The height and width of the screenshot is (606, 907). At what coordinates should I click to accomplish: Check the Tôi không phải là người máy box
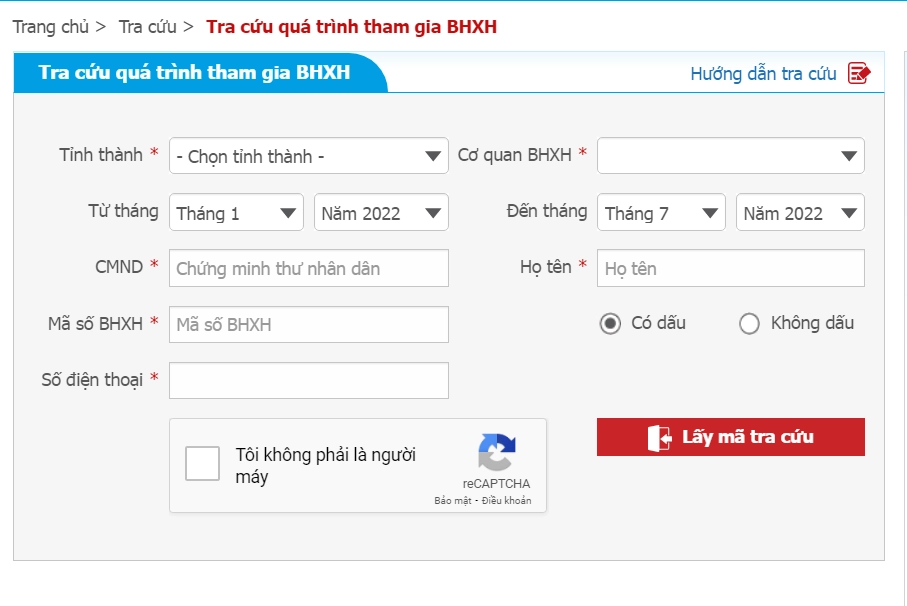click(203, 463)
